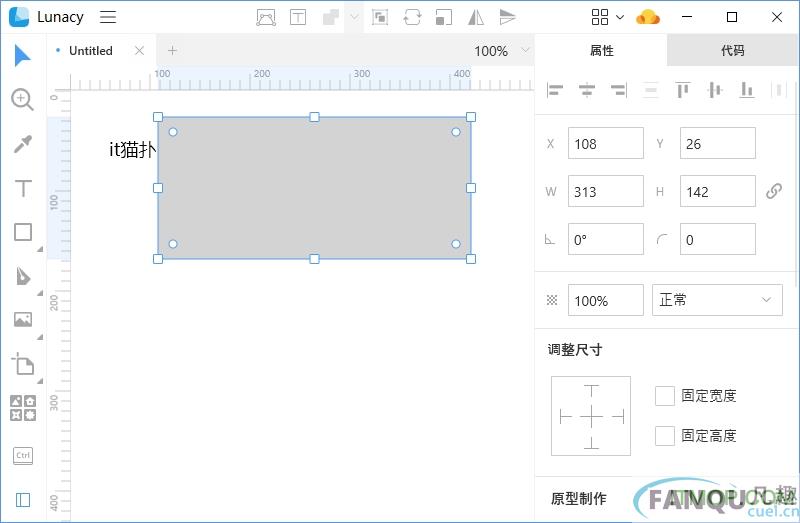The height and width of the screenshot is (523, 800).
Task: Select the Rectangle shape tool
Action: point(23,232)
